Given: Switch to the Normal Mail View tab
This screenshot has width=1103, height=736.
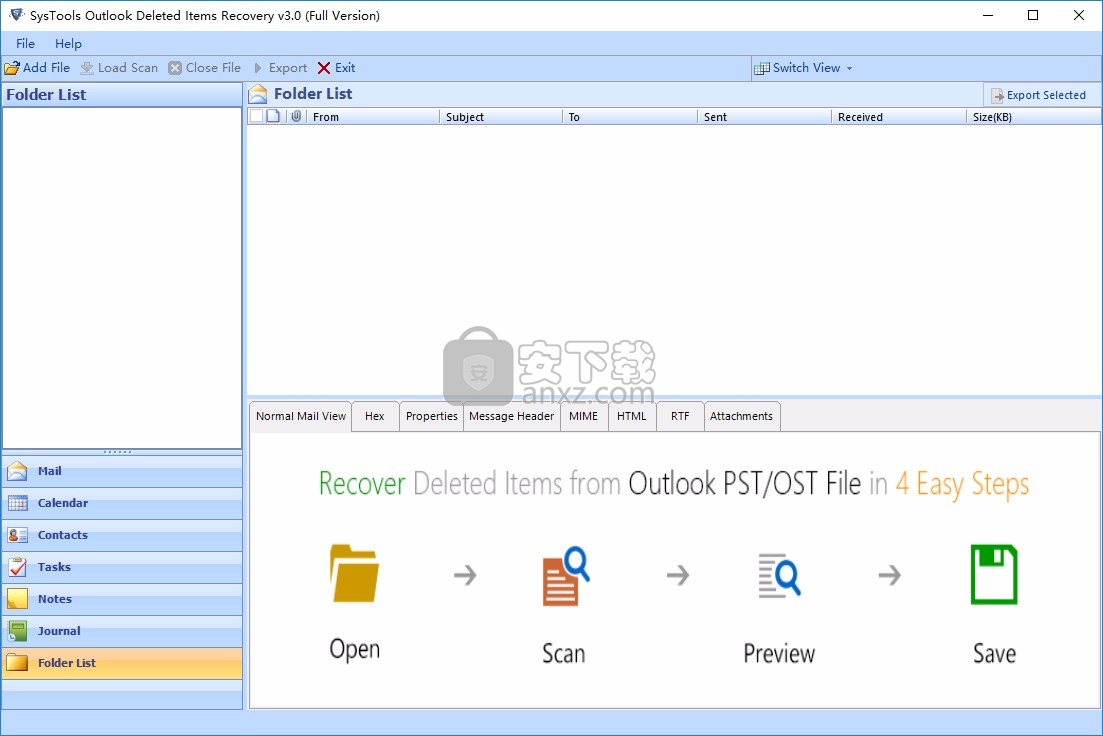Looking at the screenshot, I should (x=301, y=416).
